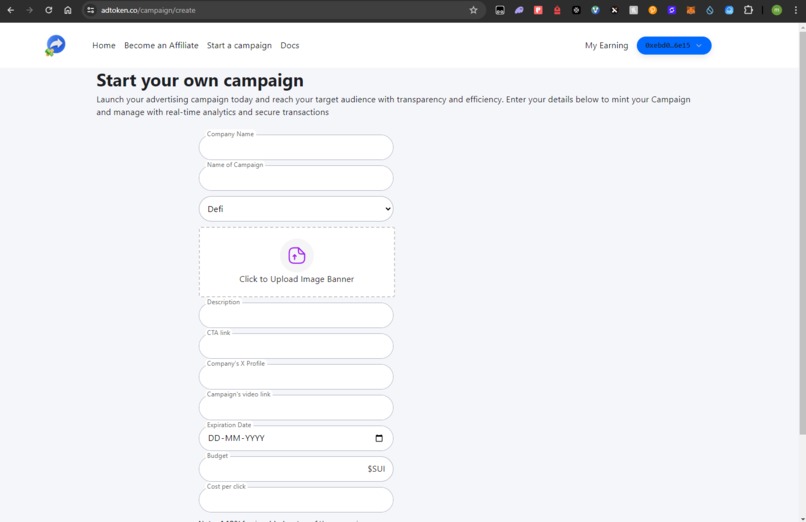
Task: Open the blue round extension icon
Action: click(729, 10)
